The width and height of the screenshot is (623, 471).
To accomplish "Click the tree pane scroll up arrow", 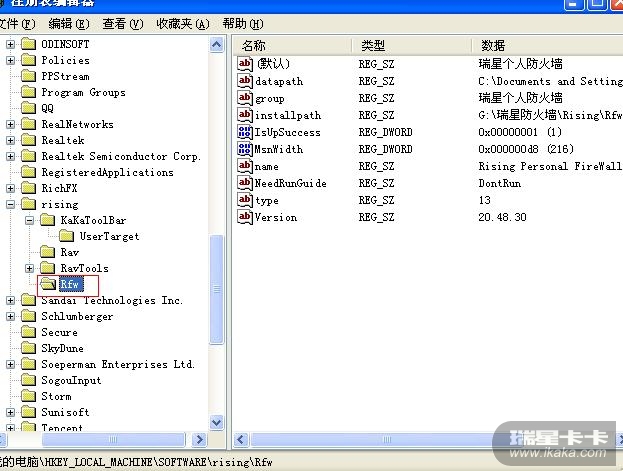I will 217,45.
